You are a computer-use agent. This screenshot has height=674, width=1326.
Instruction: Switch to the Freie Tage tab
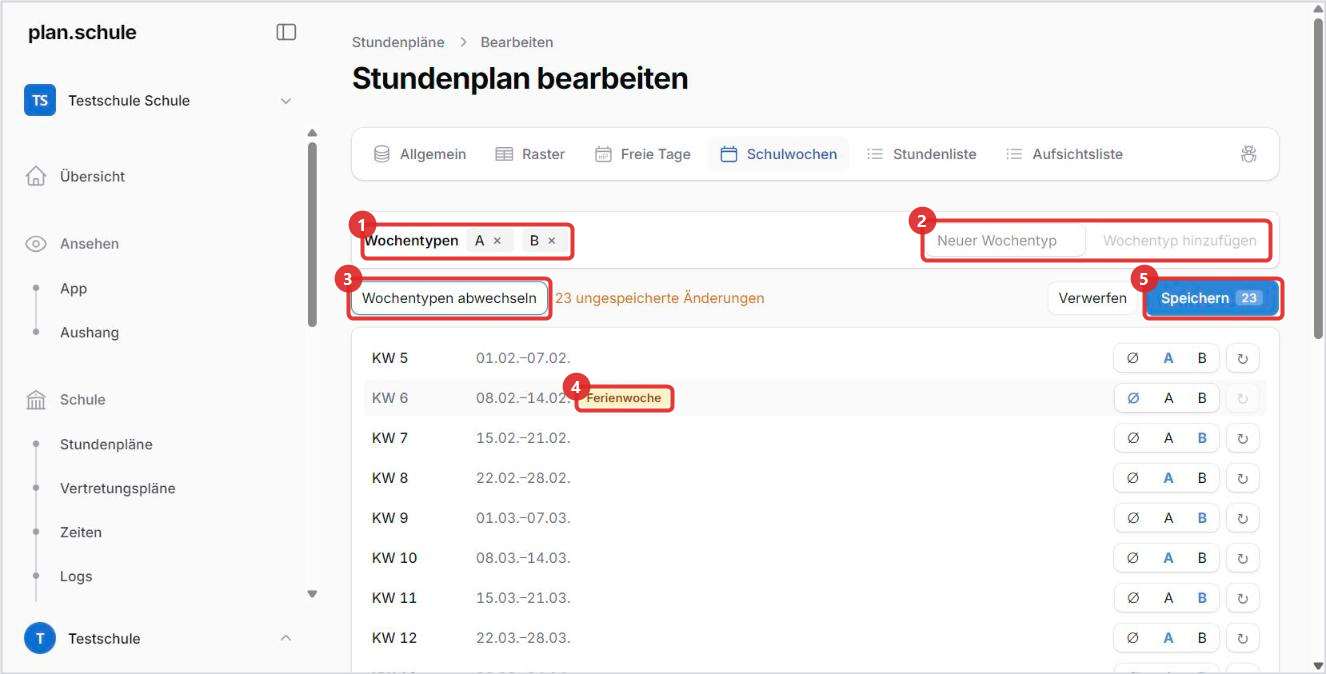click(643, 154)
